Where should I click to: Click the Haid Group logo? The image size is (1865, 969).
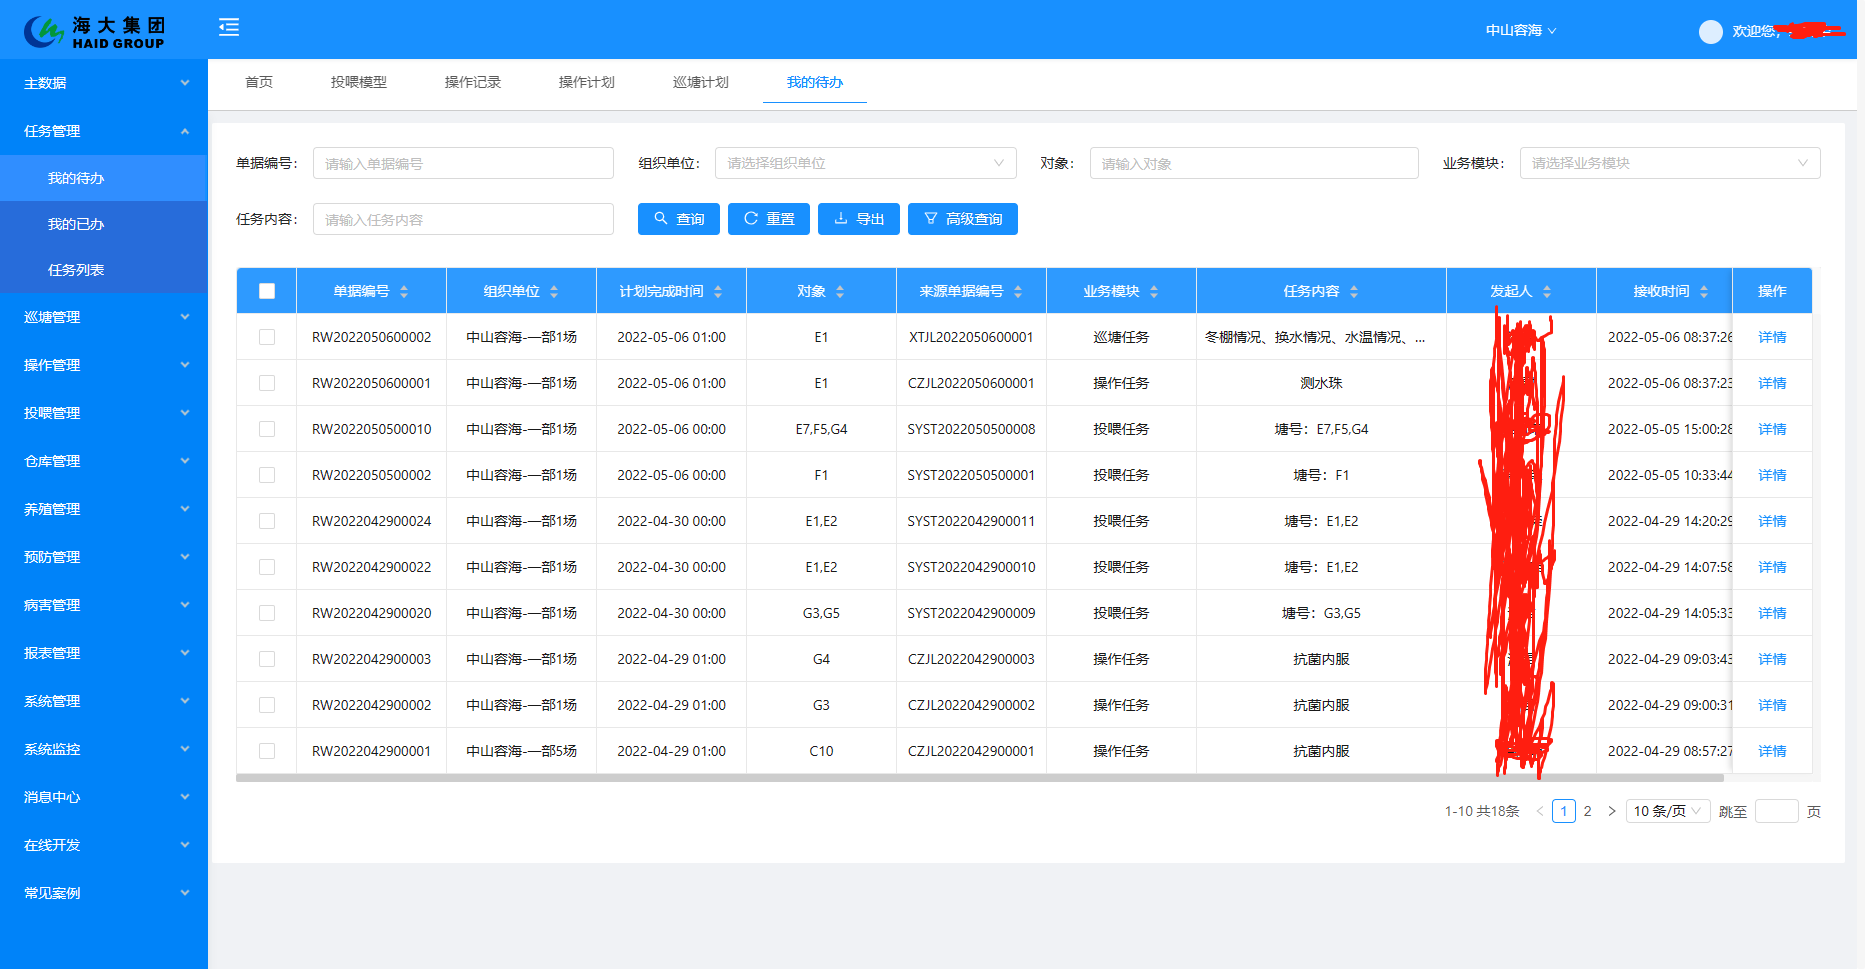coord(95,32)
